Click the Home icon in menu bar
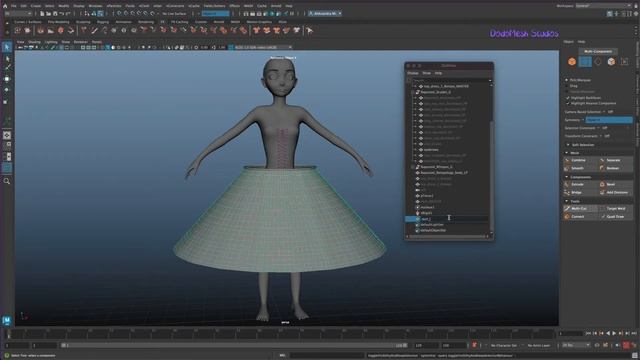The width and height of the screenshot is (640, 360). coord(5,6)
